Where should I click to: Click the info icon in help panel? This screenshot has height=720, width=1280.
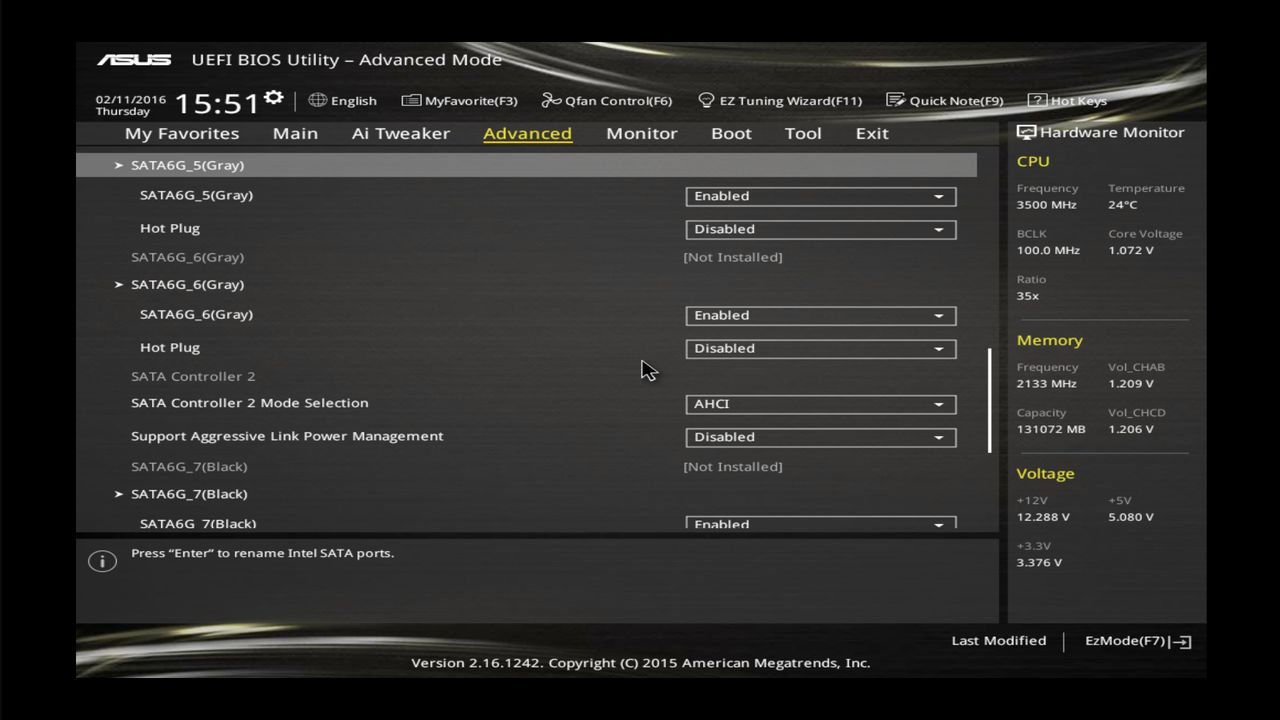pos(102,561)
